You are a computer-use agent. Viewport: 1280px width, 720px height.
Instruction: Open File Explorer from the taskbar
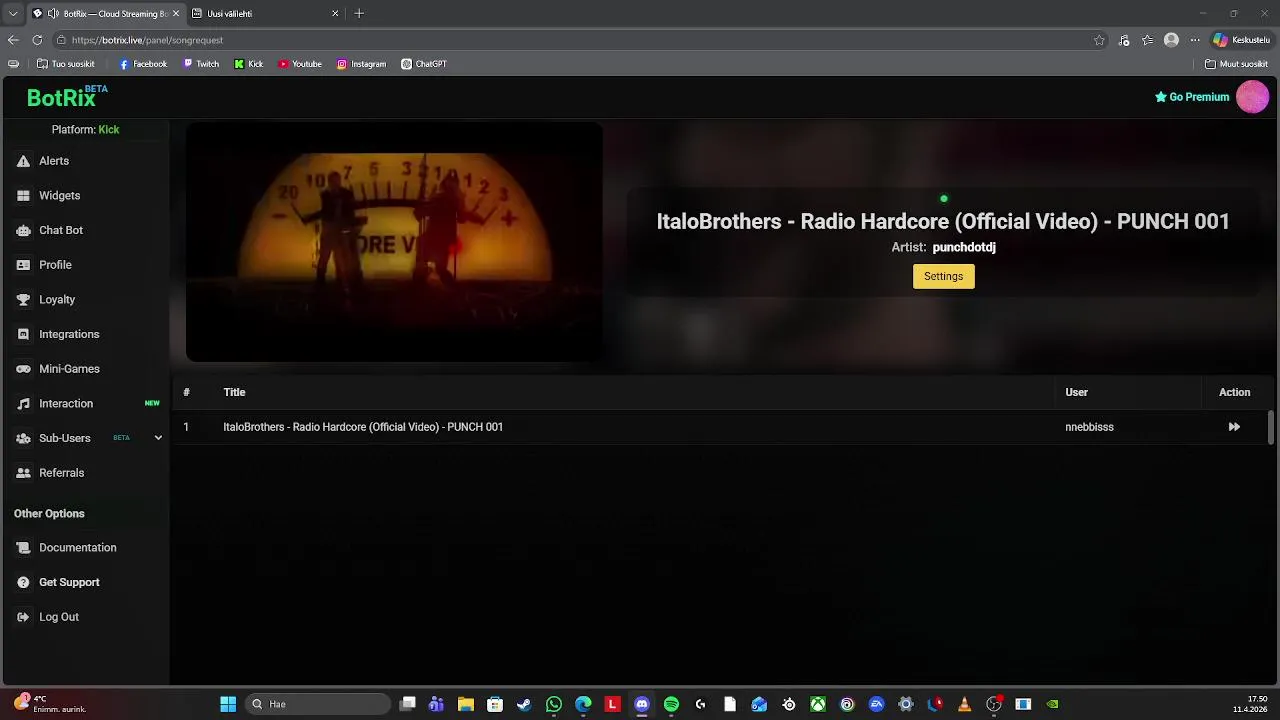point(466,704)
